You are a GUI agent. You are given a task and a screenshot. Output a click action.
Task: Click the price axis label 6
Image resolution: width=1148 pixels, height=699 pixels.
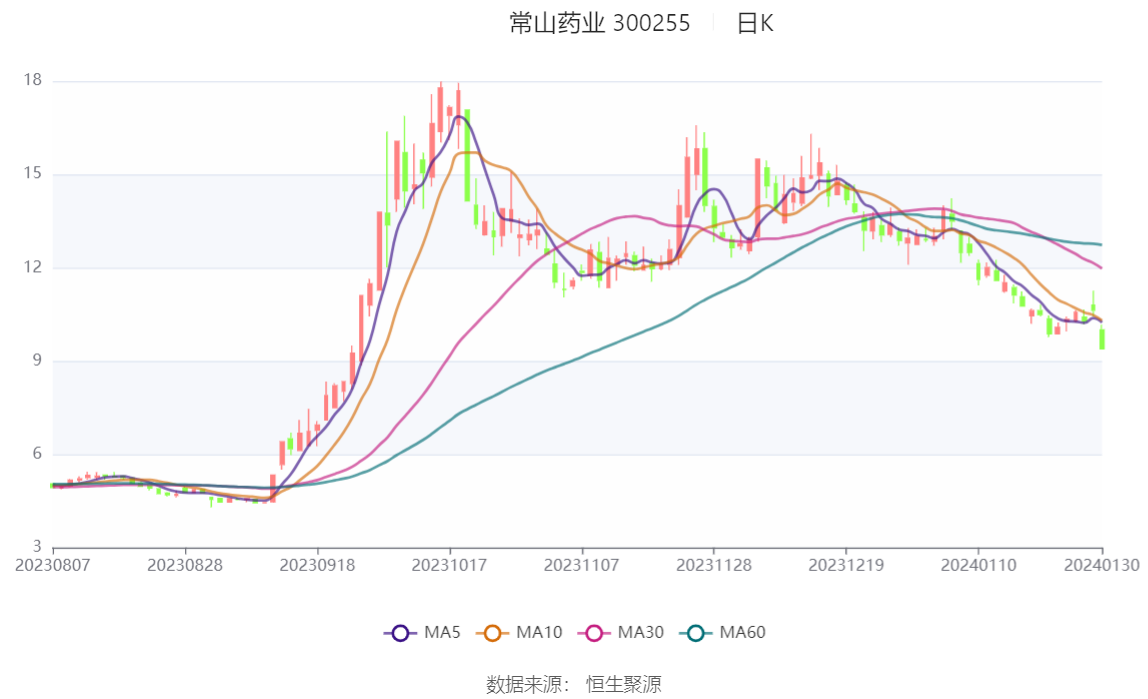pyautogui.click(x=37, y=453)
